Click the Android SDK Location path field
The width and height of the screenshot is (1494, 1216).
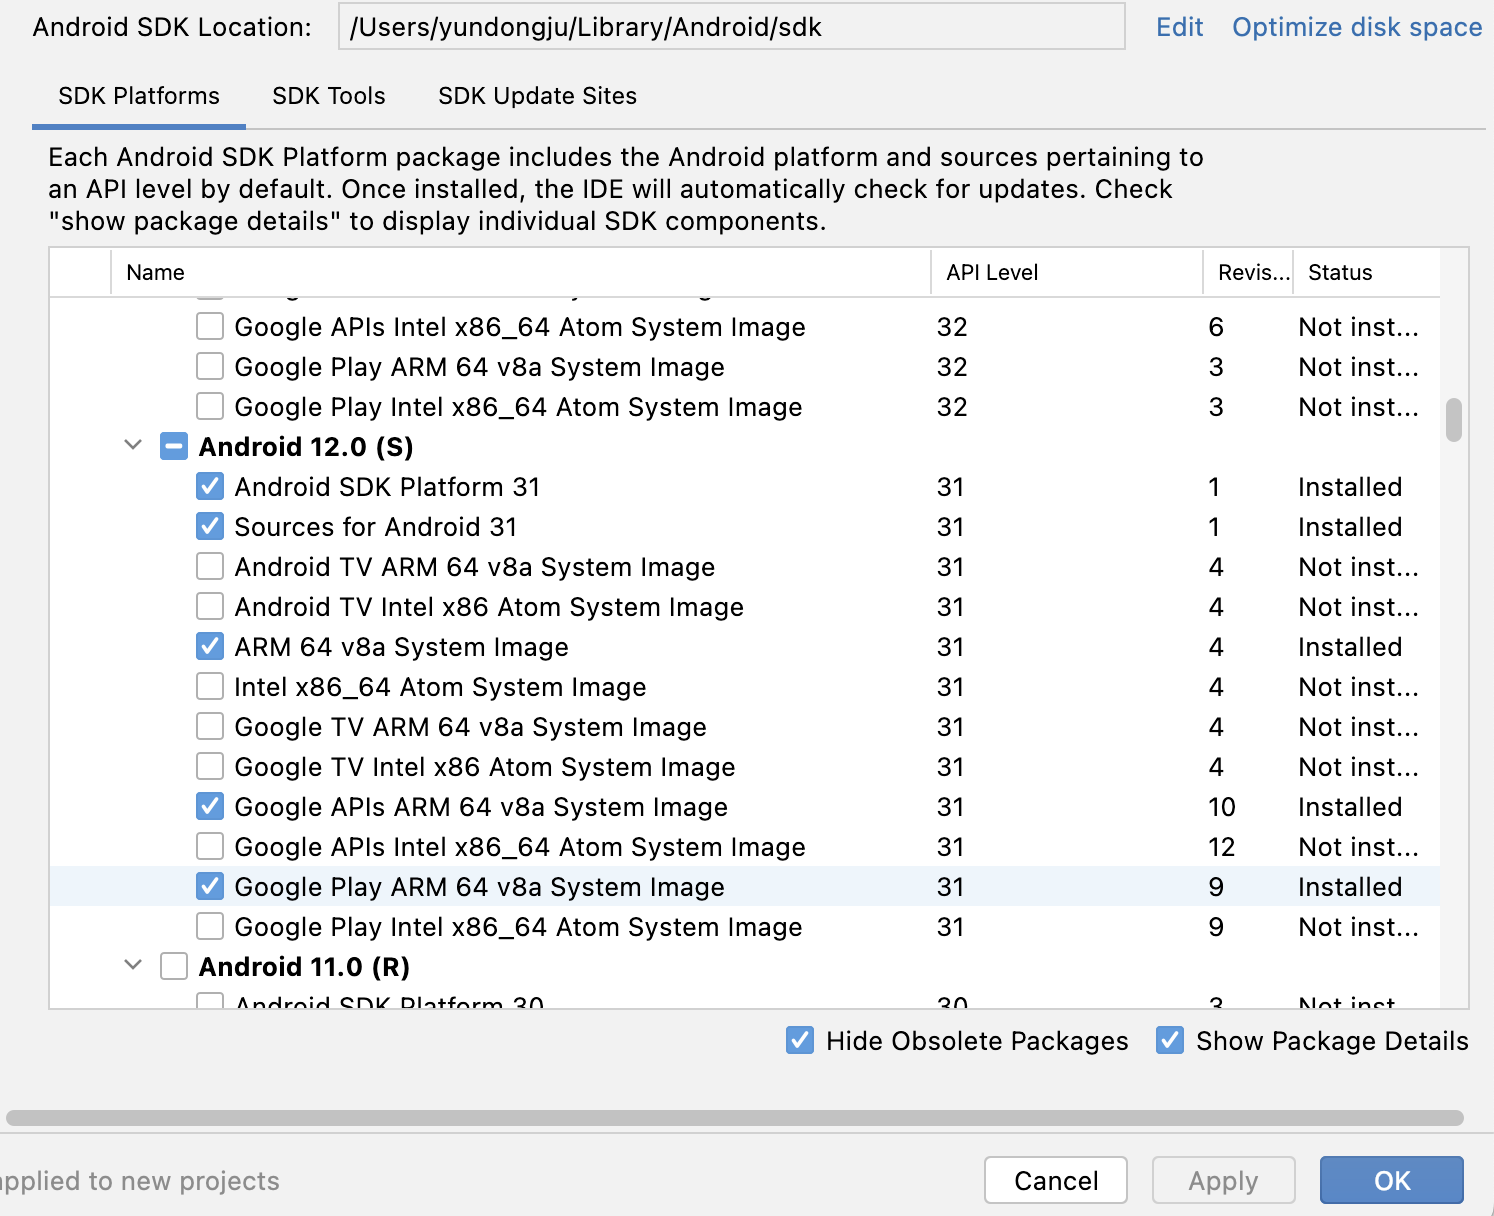[732, 27]
